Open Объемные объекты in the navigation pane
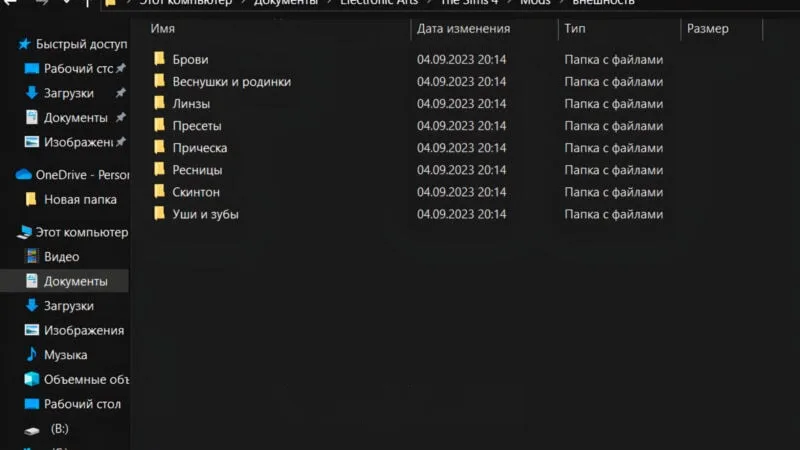Image resolution: width=800 pixels, height=450 pixels. tap(86, 379)
